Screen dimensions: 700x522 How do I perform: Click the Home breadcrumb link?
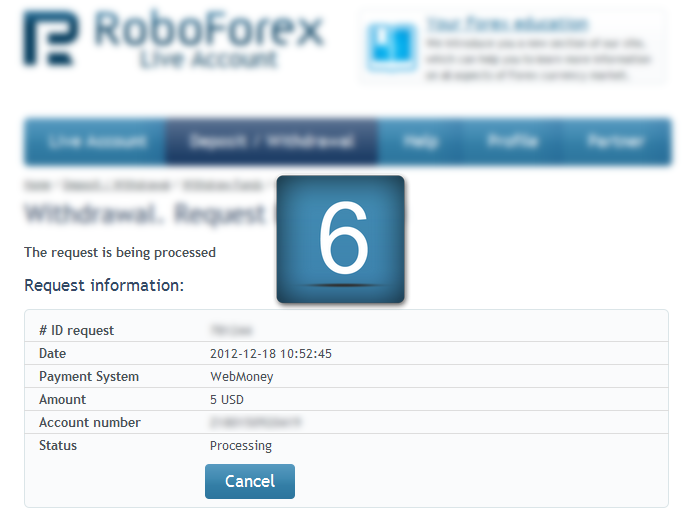click(38, 185)
